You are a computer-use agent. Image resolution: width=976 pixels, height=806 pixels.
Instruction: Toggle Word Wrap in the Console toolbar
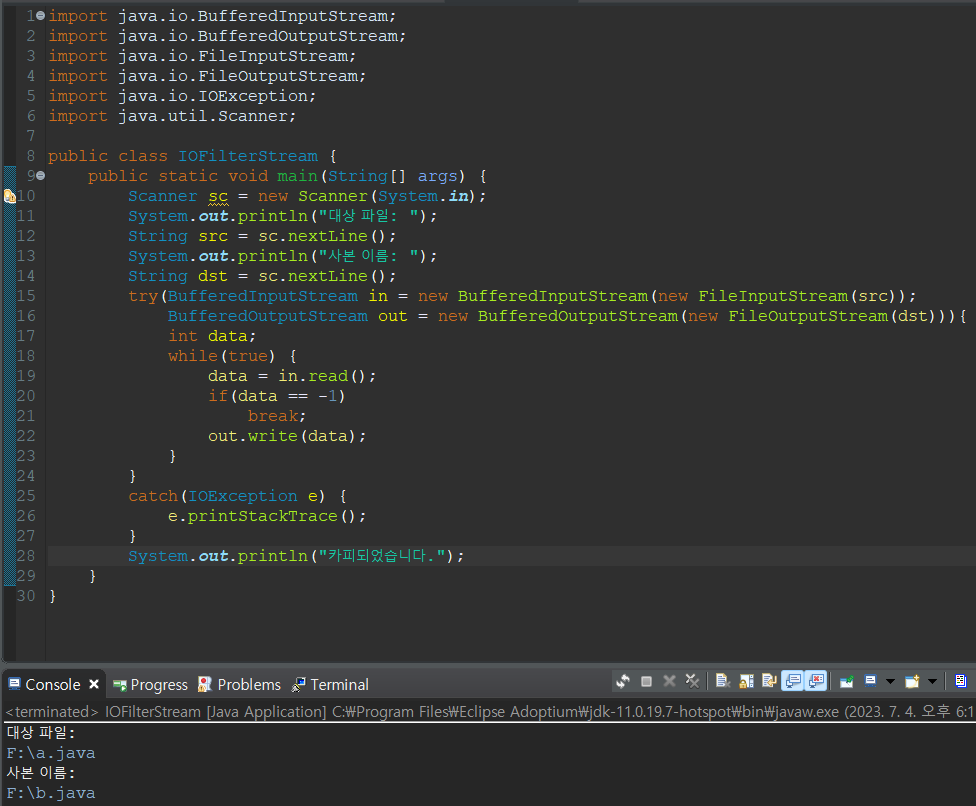pos(769,682)
